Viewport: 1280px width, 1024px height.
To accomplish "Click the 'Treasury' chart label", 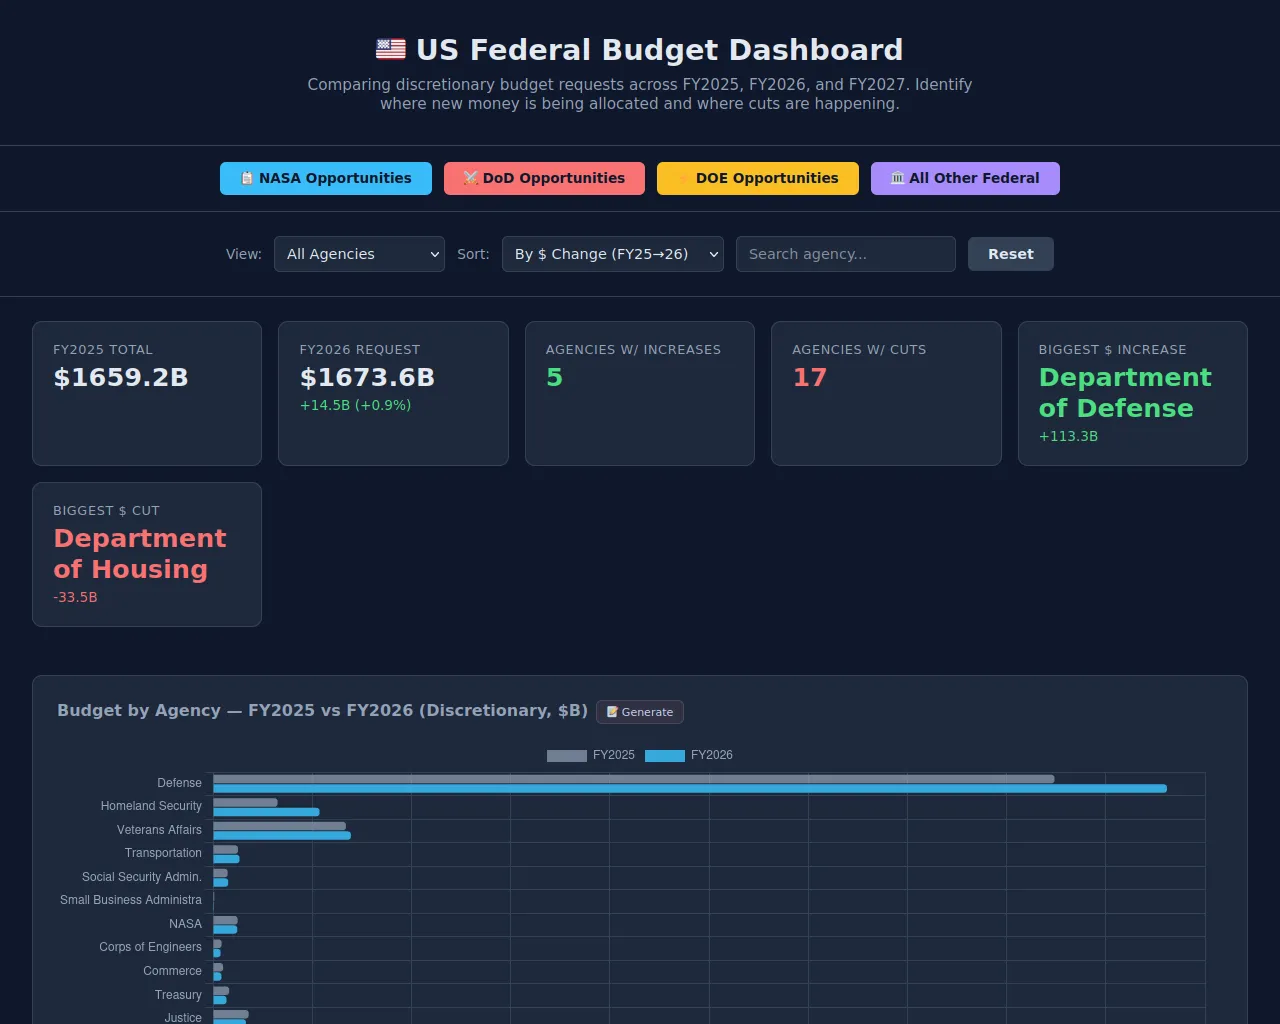I will pyautogui.click(x=178, y=995).
